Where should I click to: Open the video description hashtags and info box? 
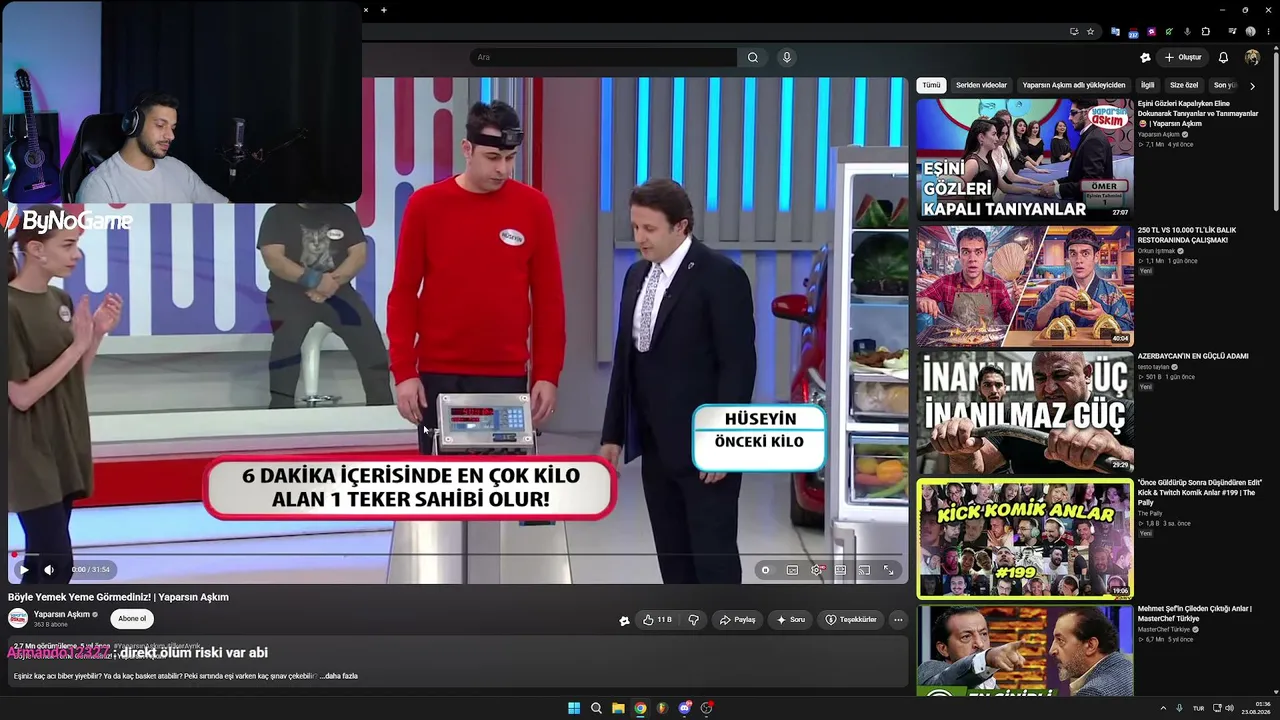tap(458, 662)
